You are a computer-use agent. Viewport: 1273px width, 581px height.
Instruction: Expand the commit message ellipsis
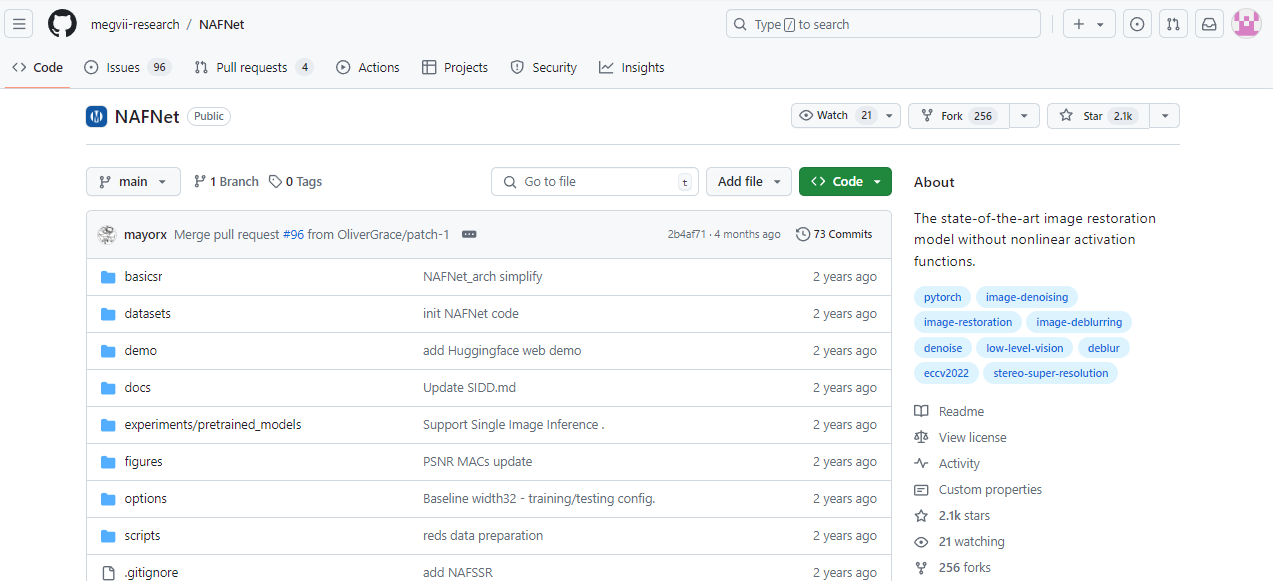click(469, 234)
